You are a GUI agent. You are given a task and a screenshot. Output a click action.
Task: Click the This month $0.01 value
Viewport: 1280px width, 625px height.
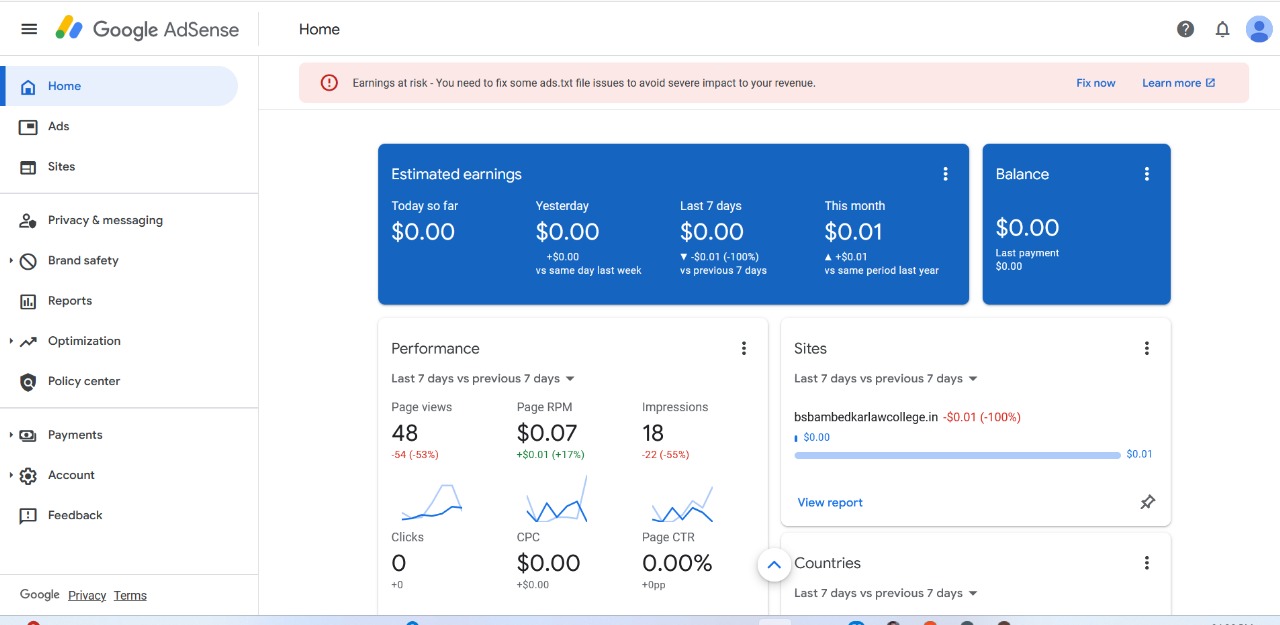(x=854, y=232)
